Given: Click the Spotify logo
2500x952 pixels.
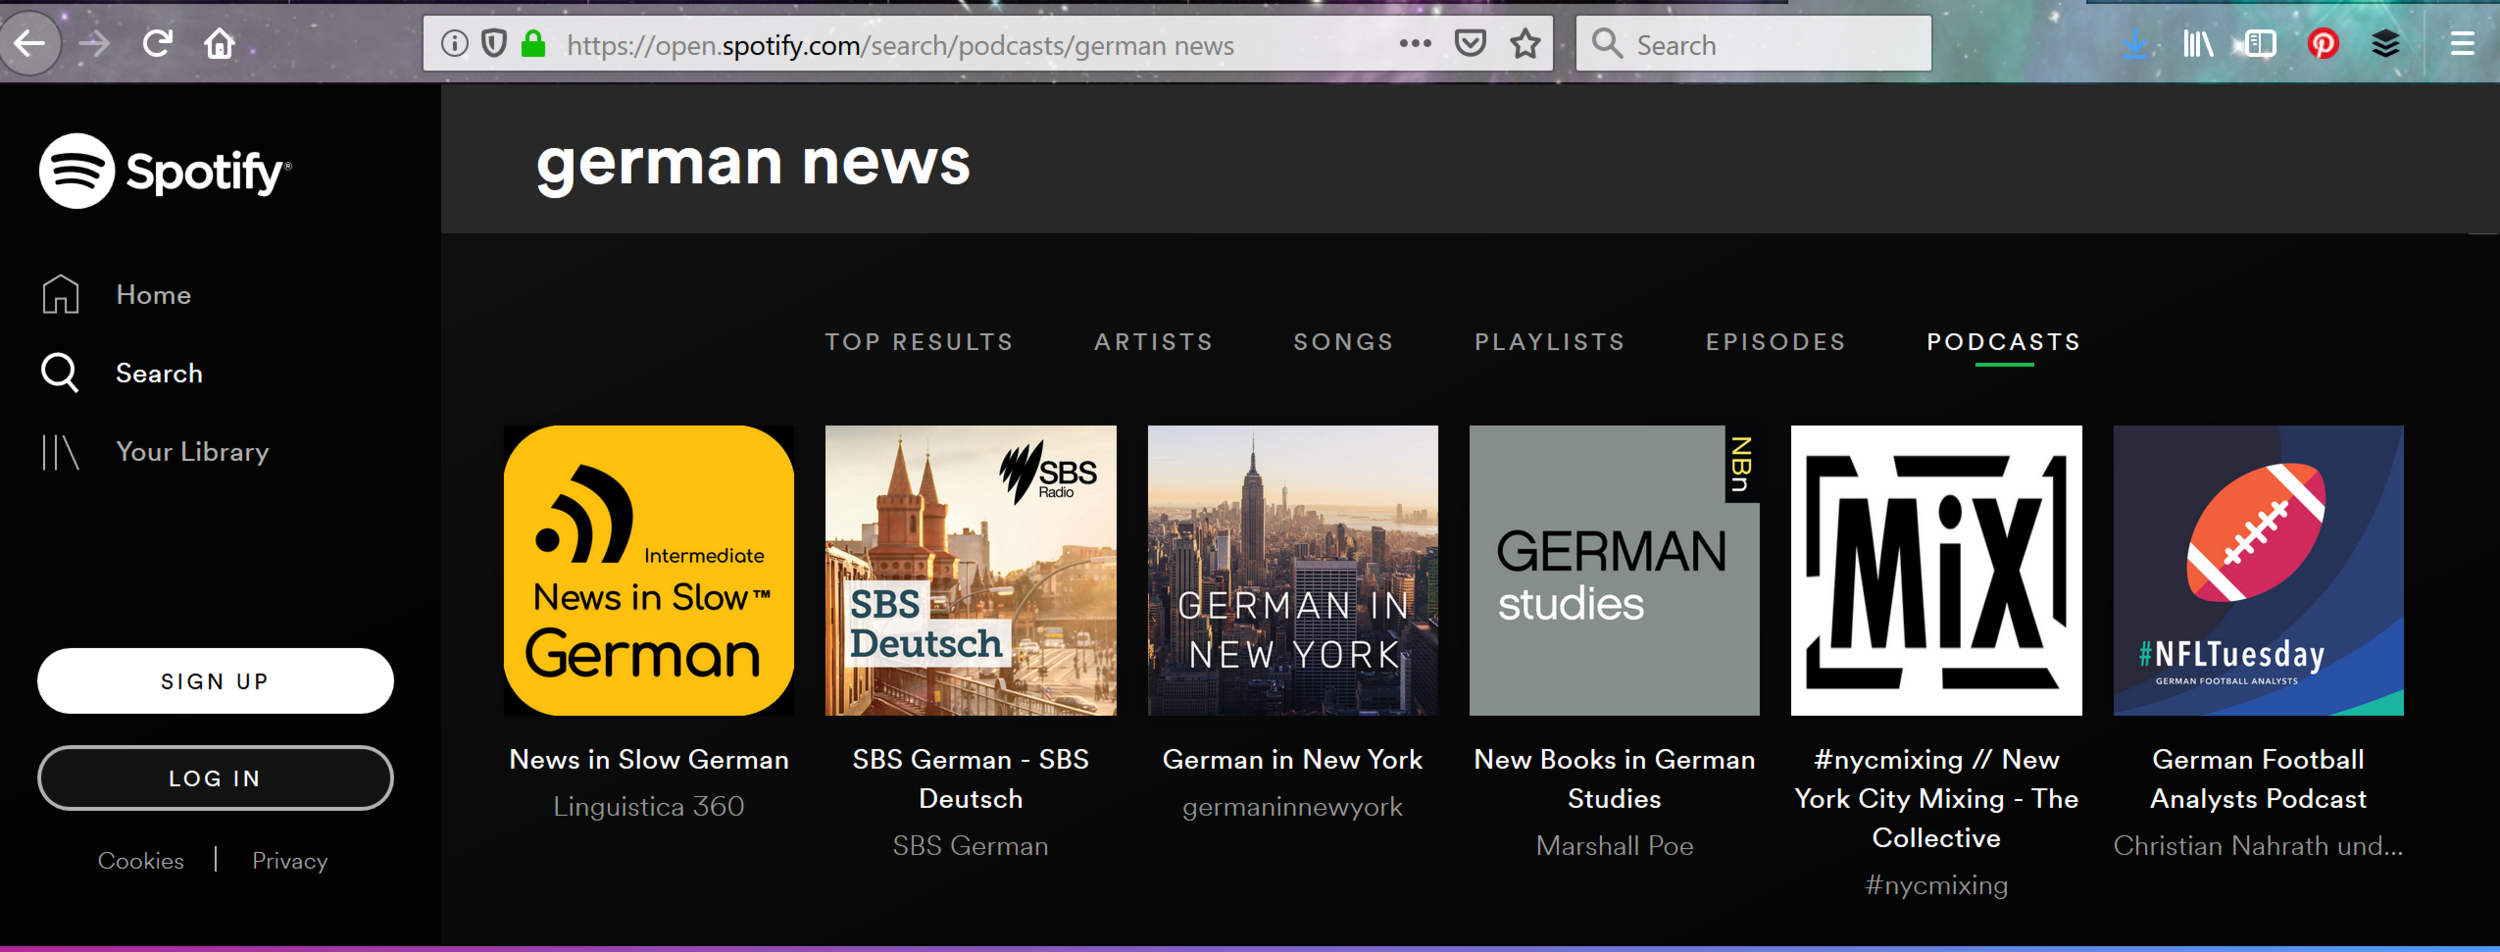Looking at the screenshot, I should (166, 170).
